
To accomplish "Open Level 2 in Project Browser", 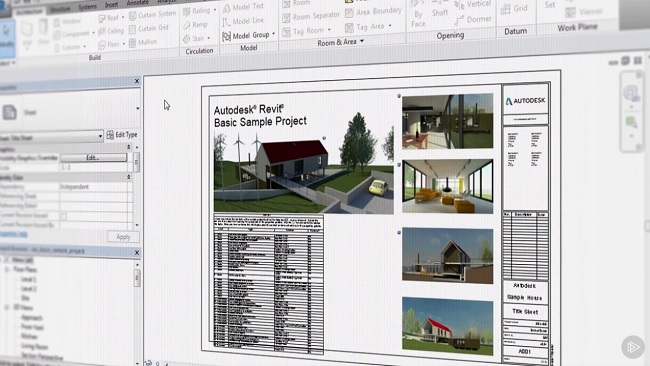I will pos(29,289).
